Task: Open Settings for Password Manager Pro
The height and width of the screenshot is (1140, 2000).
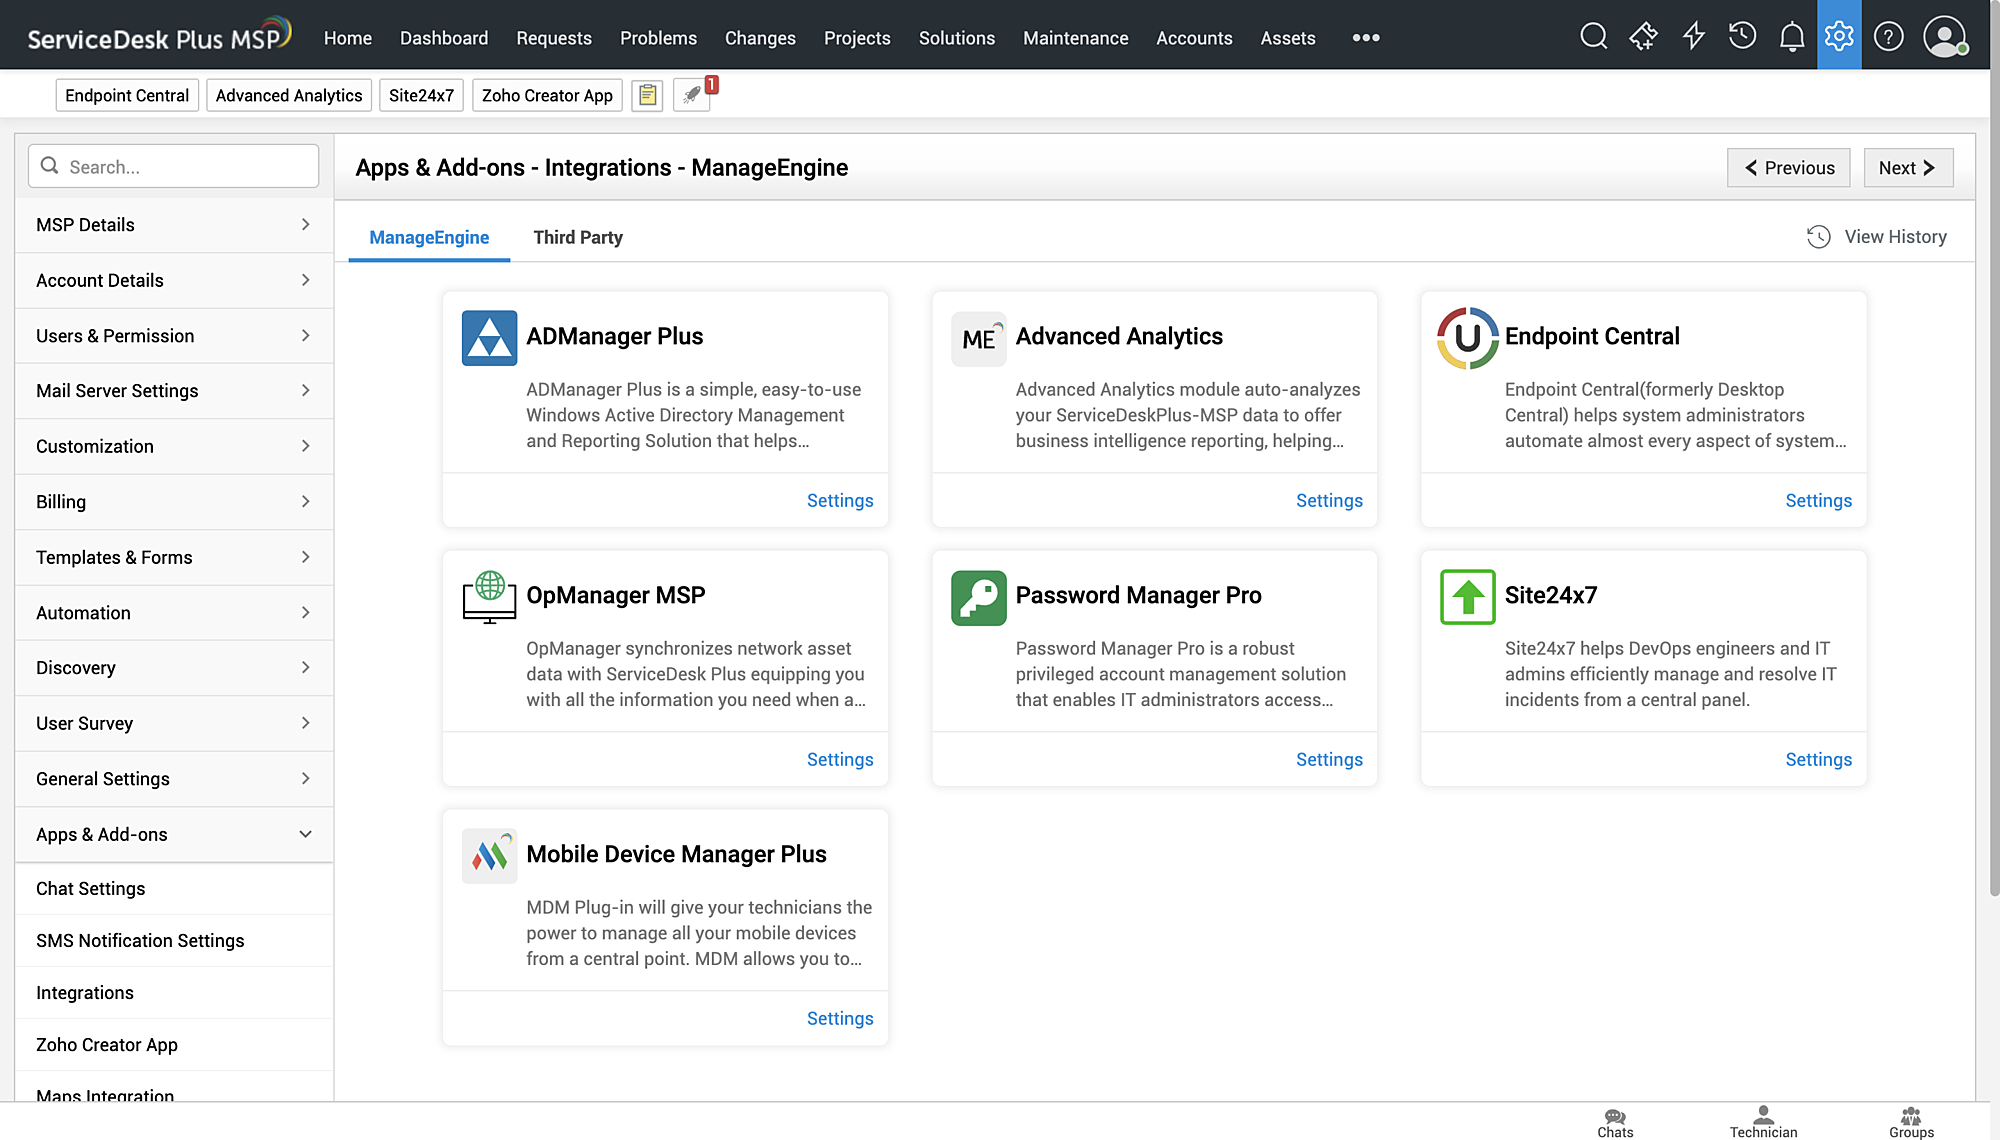Action: (x=1328, y=759)
